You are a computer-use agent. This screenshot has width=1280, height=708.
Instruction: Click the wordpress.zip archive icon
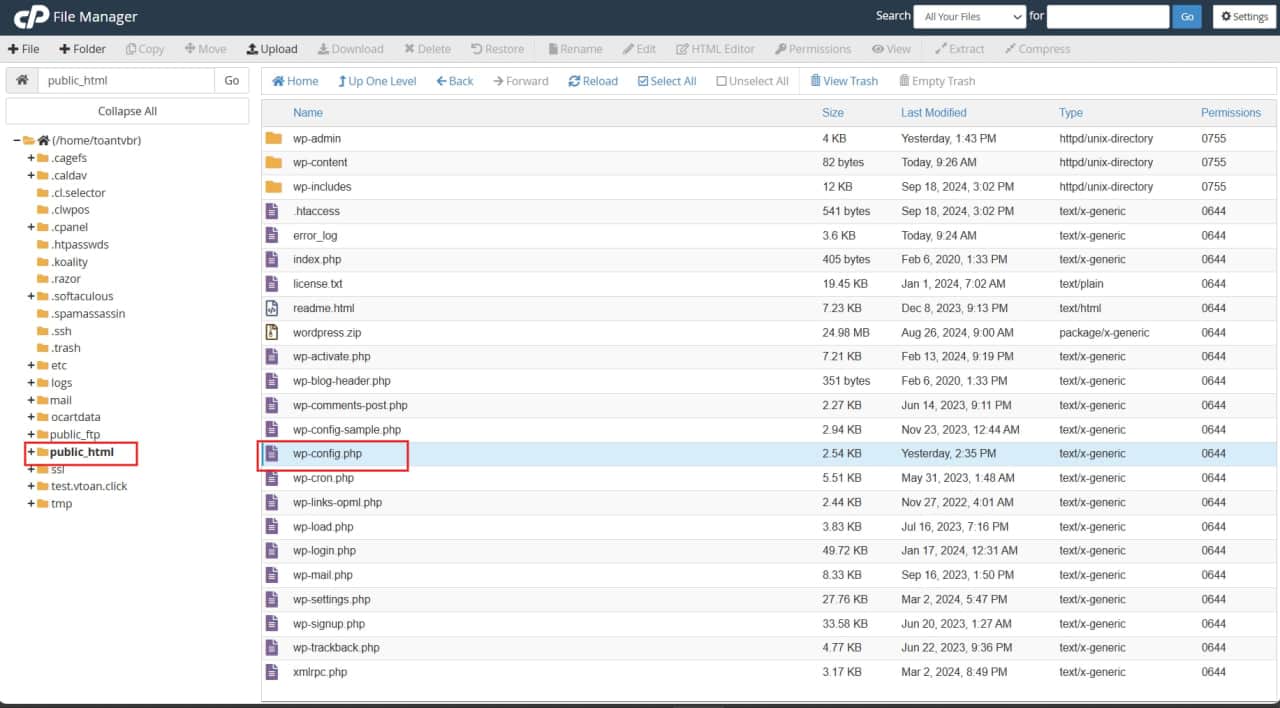[271, 332]
